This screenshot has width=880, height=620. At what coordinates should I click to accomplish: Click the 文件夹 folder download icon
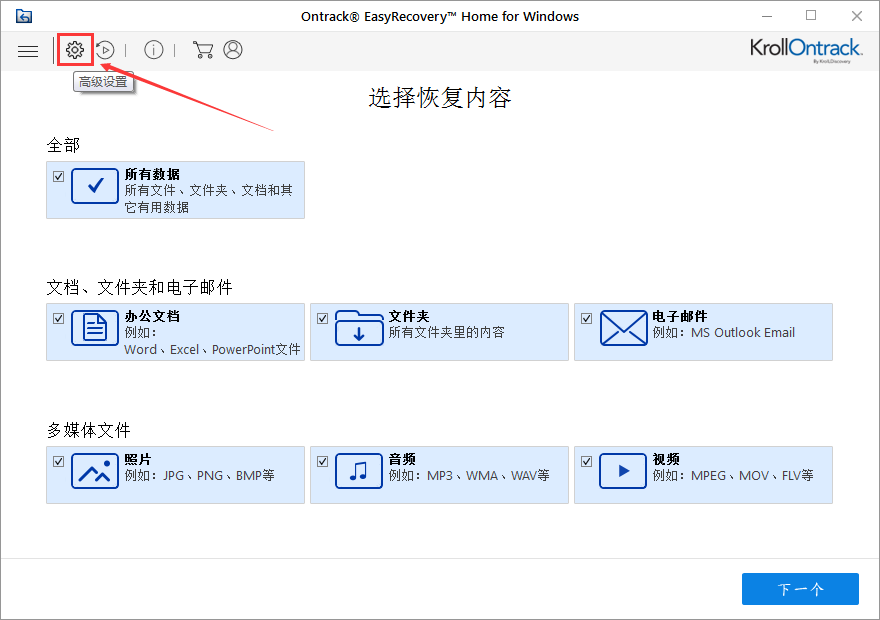point(358,328)
